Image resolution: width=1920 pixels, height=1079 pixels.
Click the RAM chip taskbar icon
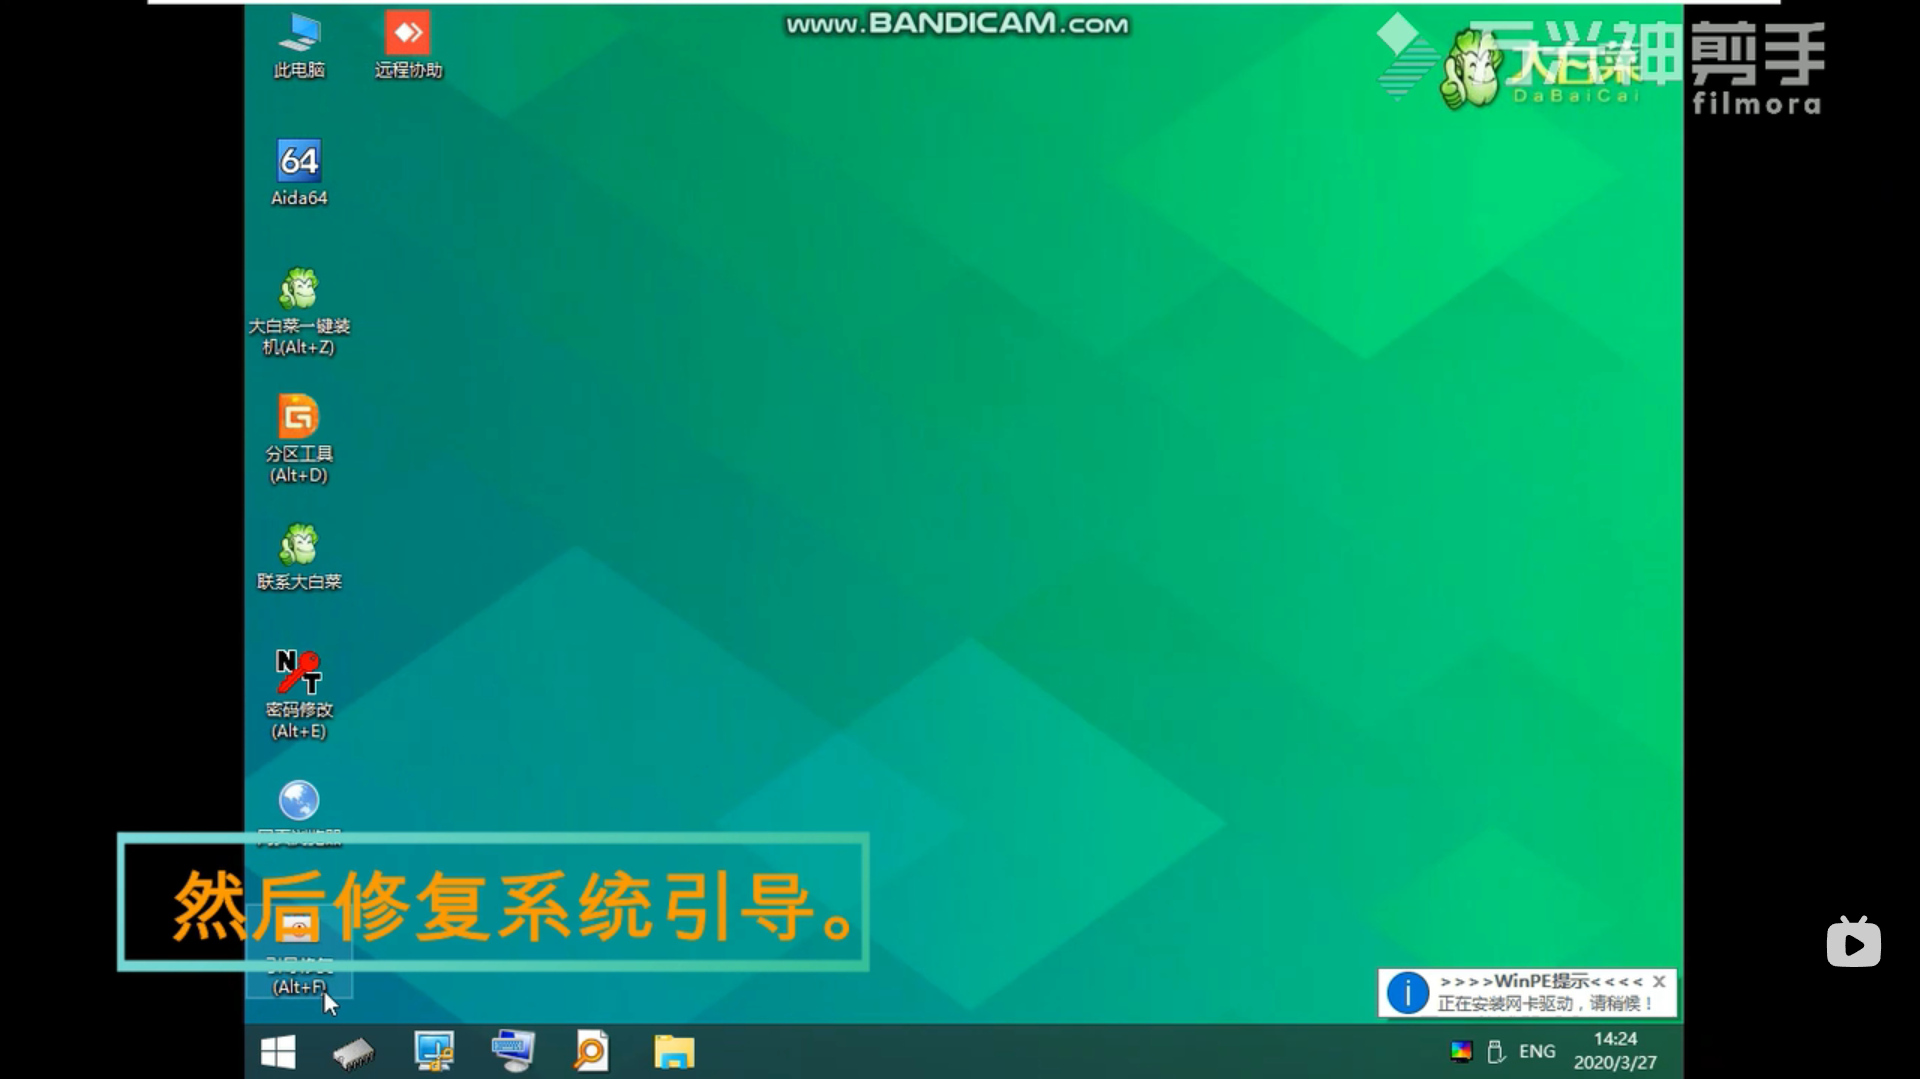[351, 1052]
